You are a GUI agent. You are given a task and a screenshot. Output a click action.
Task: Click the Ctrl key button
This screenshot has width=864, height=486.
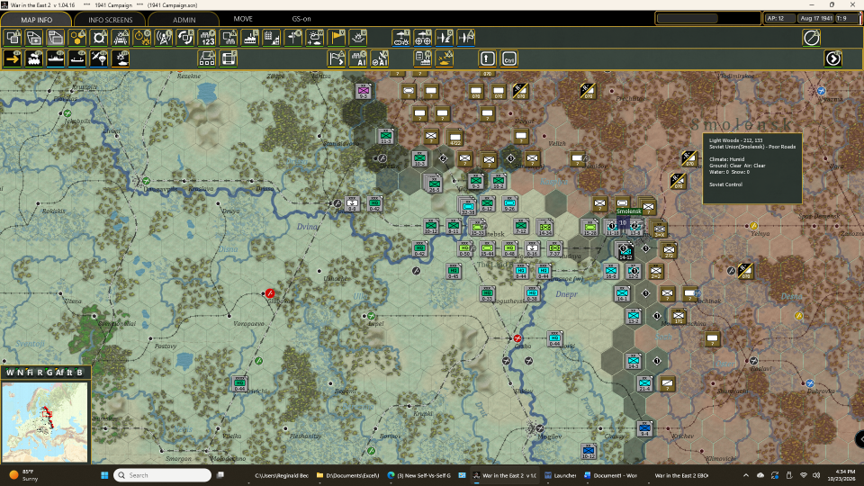[509, 58]
